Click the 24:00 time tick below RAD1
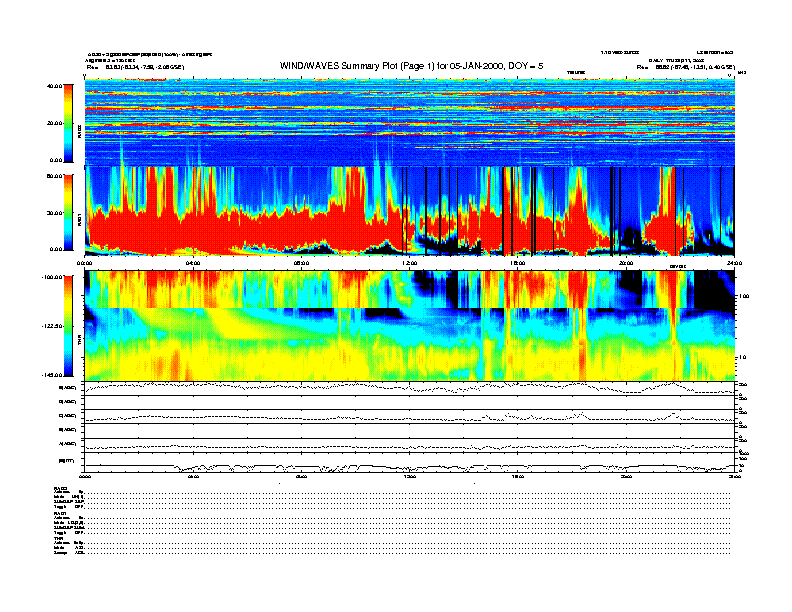 (733, 263)
